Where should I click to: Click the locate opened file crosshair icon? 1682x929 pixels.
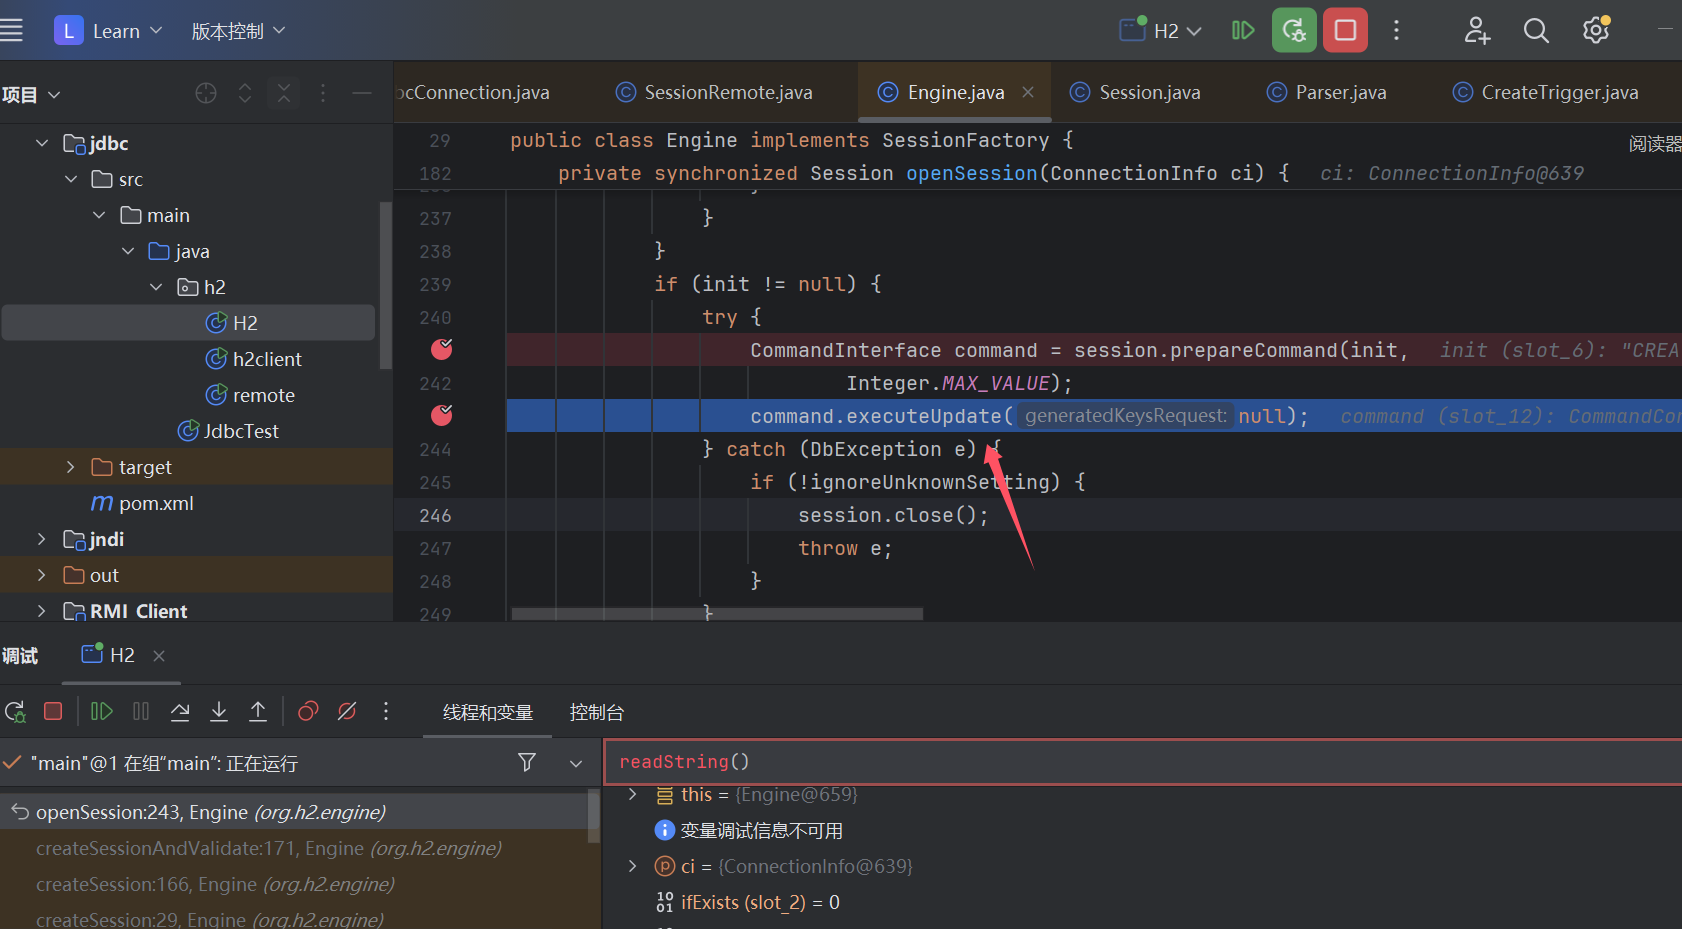pyautogui.click(x=206, y=93)
